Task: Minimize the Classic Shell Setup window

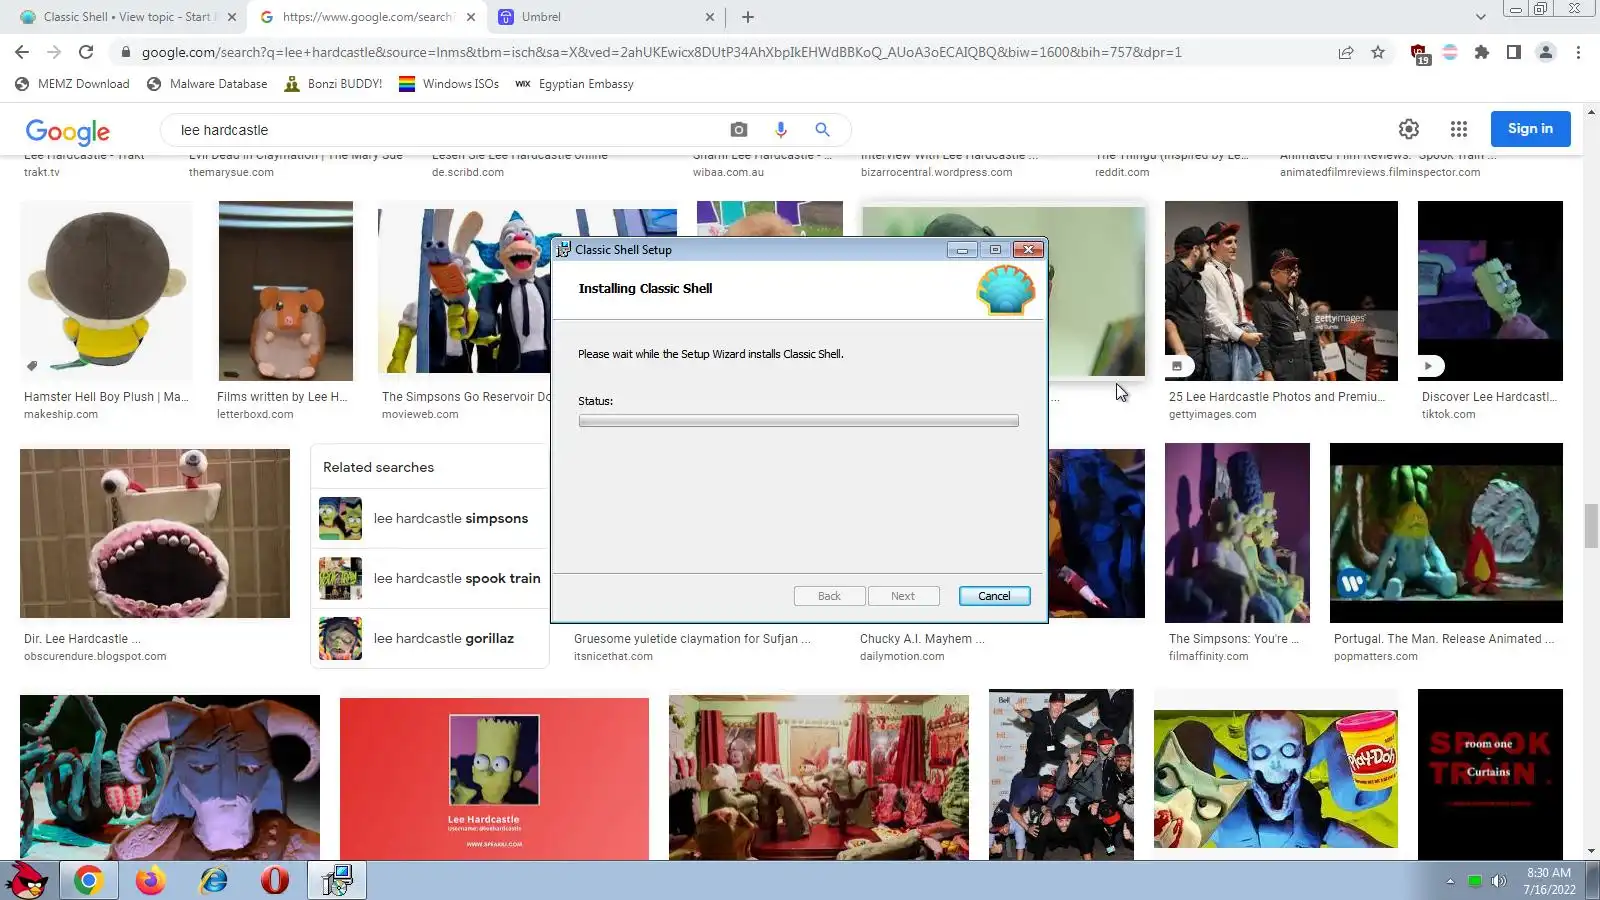Action: [x=962, y=250]
